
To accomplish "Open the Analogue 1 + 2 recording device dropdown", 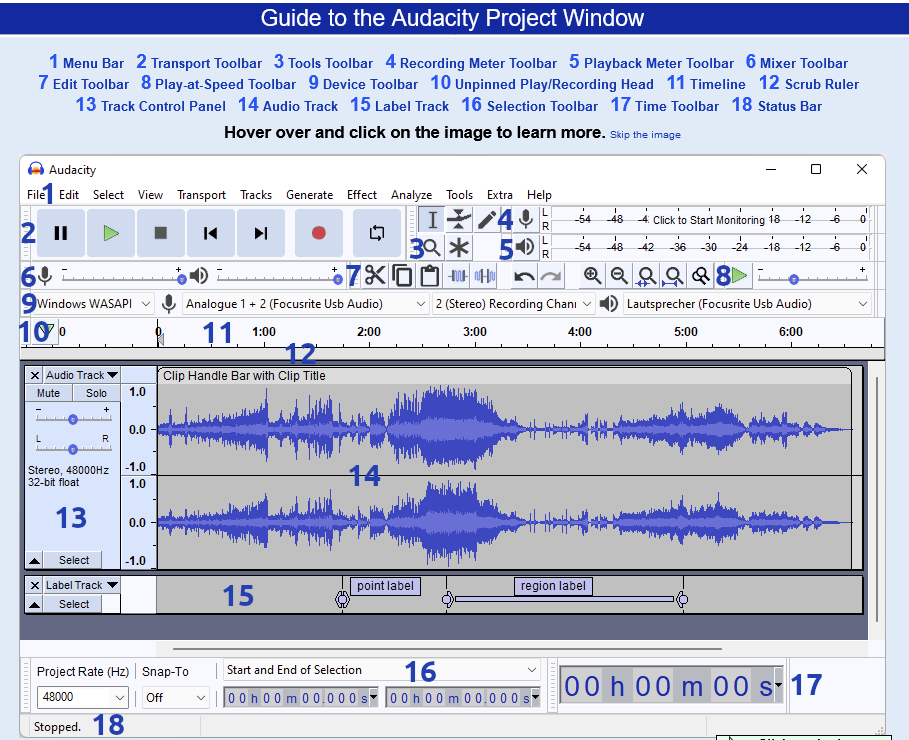I will (306, 304).
